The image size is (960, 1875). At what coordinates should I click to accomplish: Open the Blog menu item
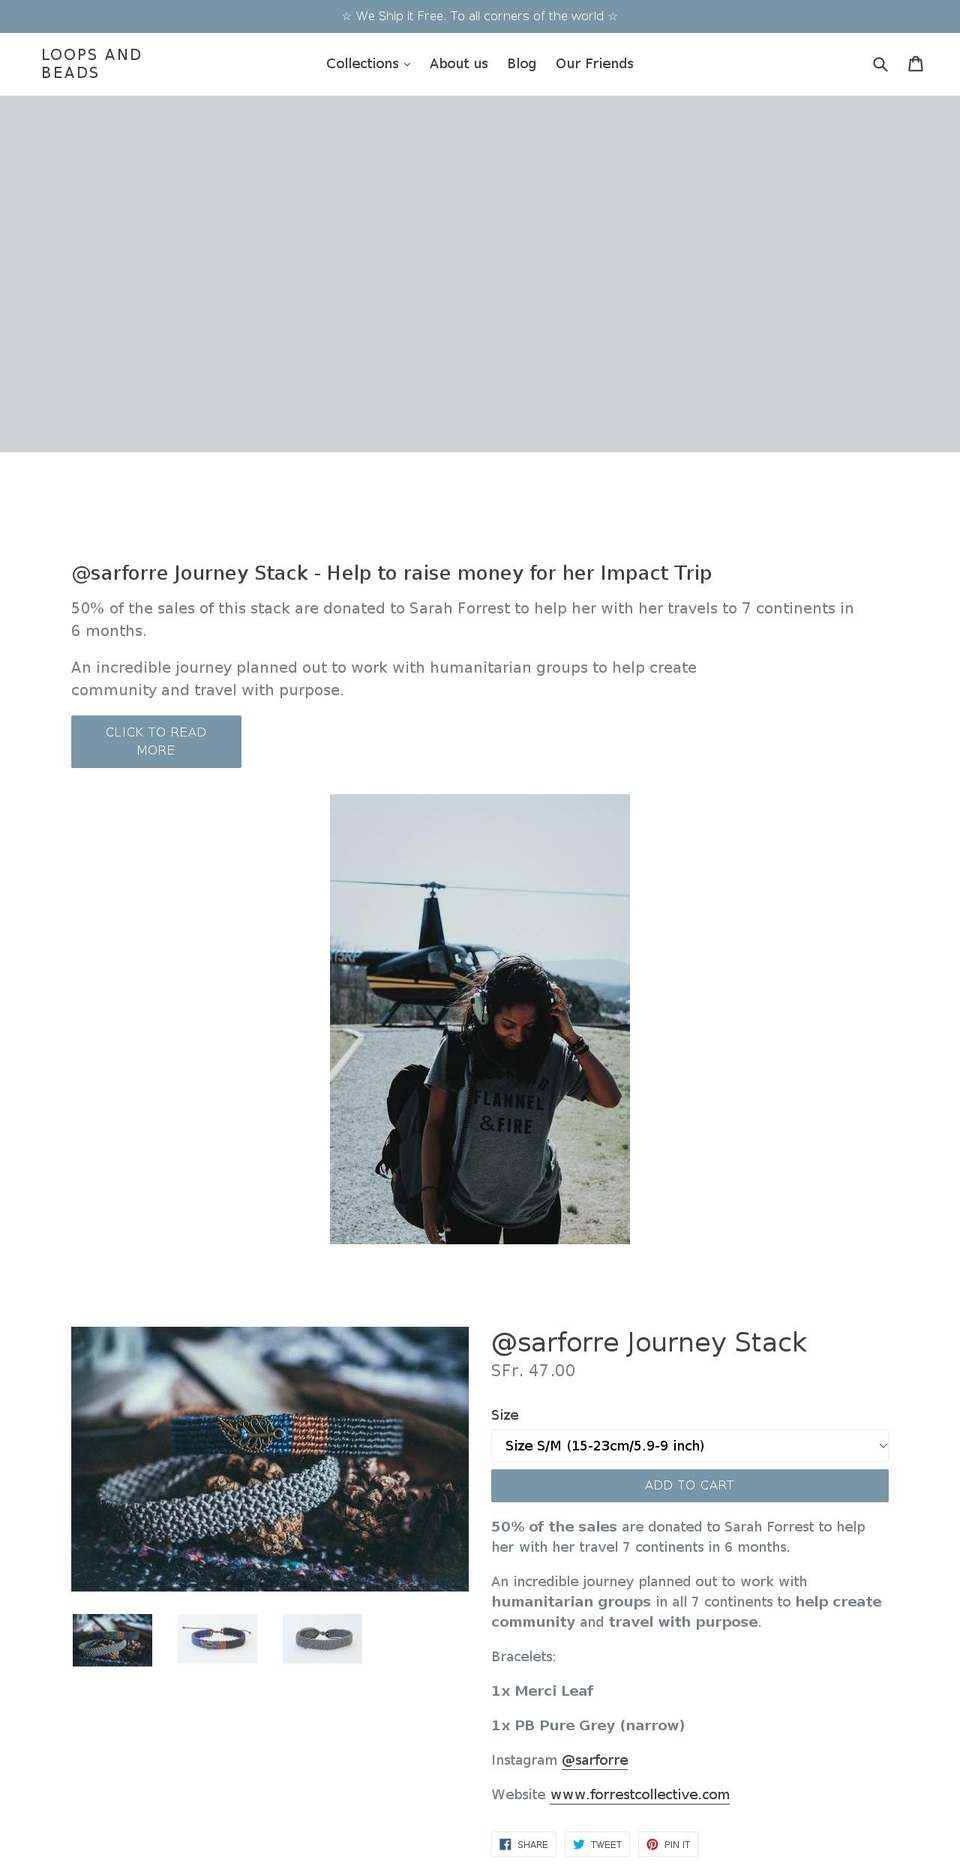point(522,64)
